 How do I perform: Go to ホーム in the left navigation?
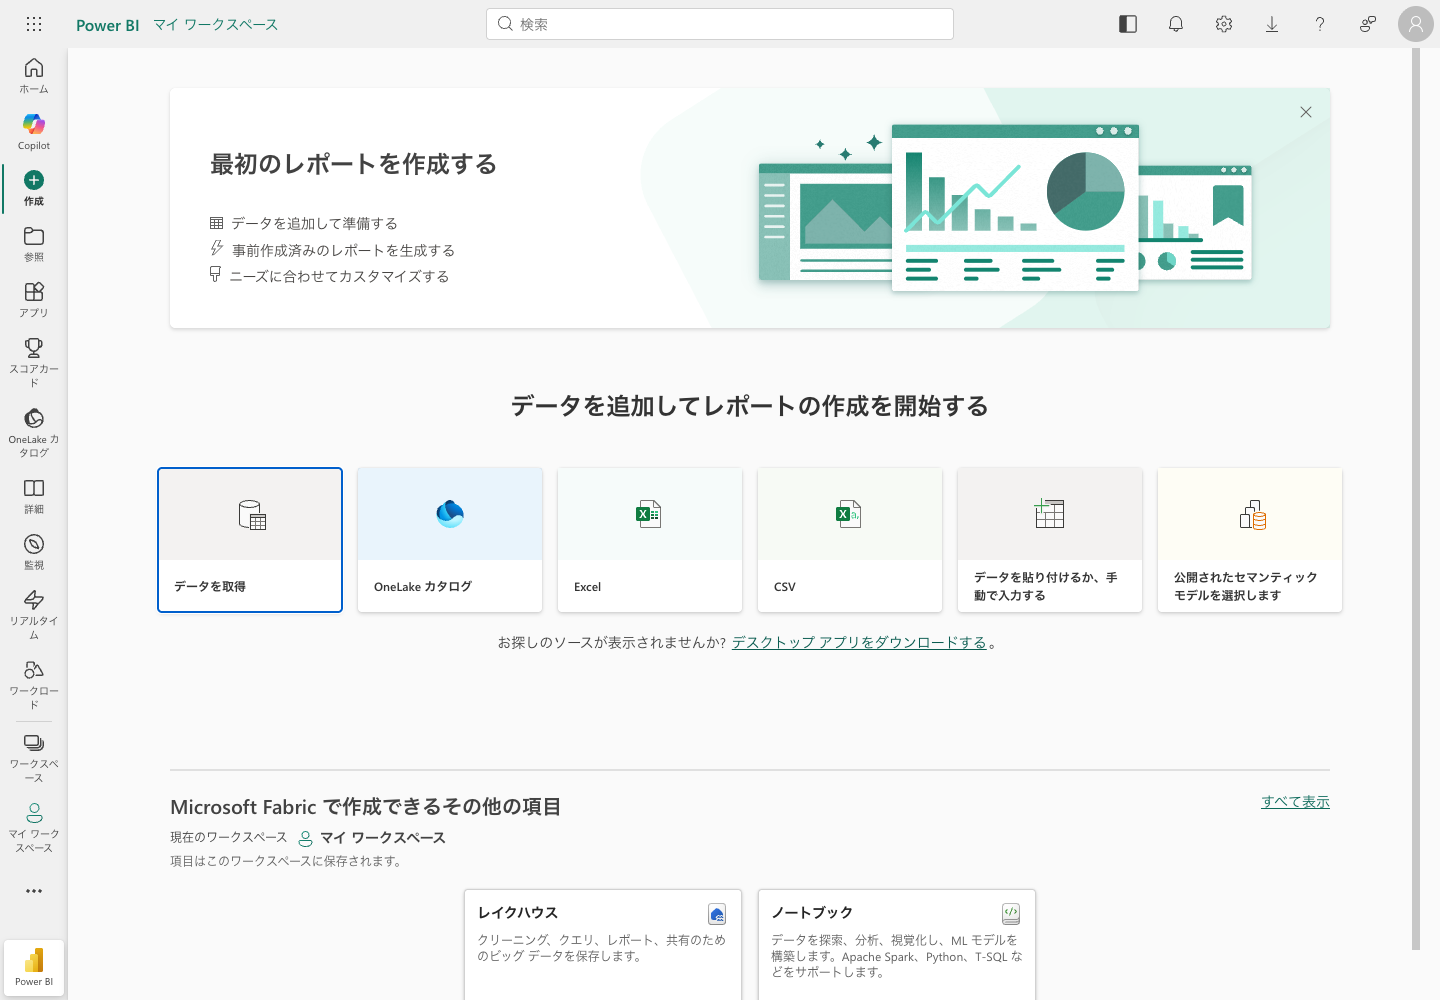coord(34,75)
